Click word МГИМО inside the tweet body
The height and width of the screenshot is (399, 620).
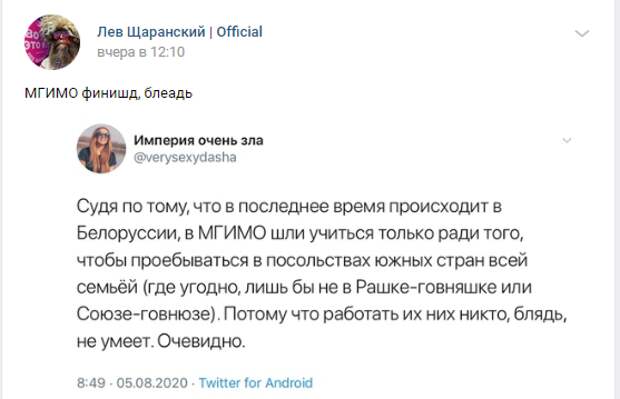point(232,233)
